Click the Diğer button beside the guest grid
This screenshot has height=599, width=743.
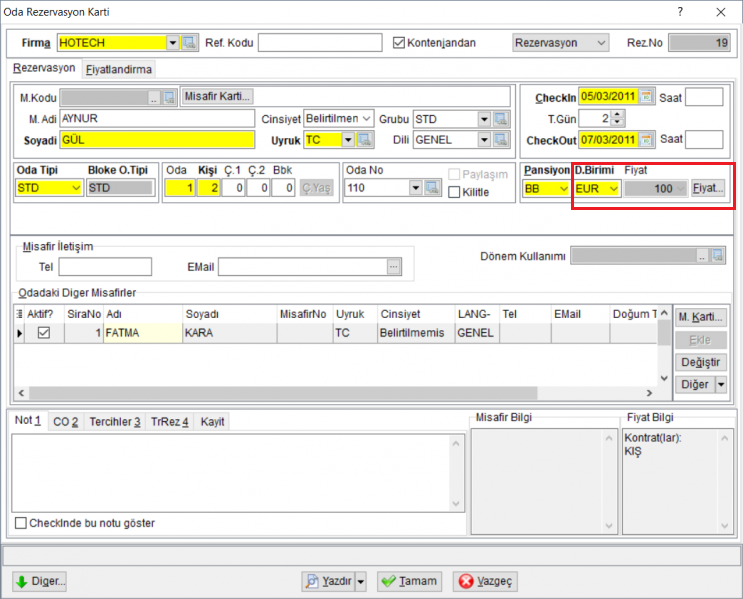pyautogui.click(x=695, y=384)
